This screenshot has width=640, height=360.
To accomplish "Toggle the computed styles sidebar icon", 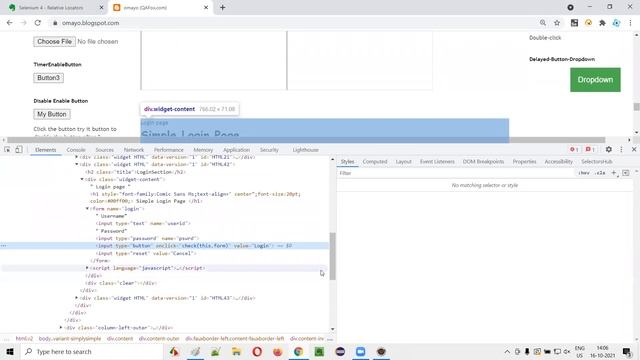I will coord(626,173).
